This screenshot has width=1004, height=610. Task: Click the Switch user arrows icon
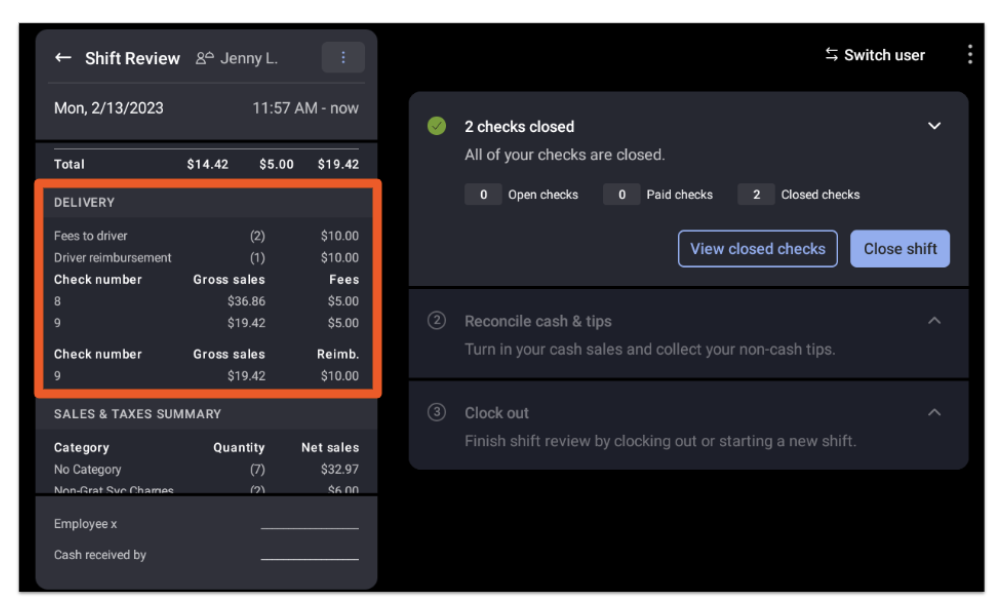pos(831,54)
